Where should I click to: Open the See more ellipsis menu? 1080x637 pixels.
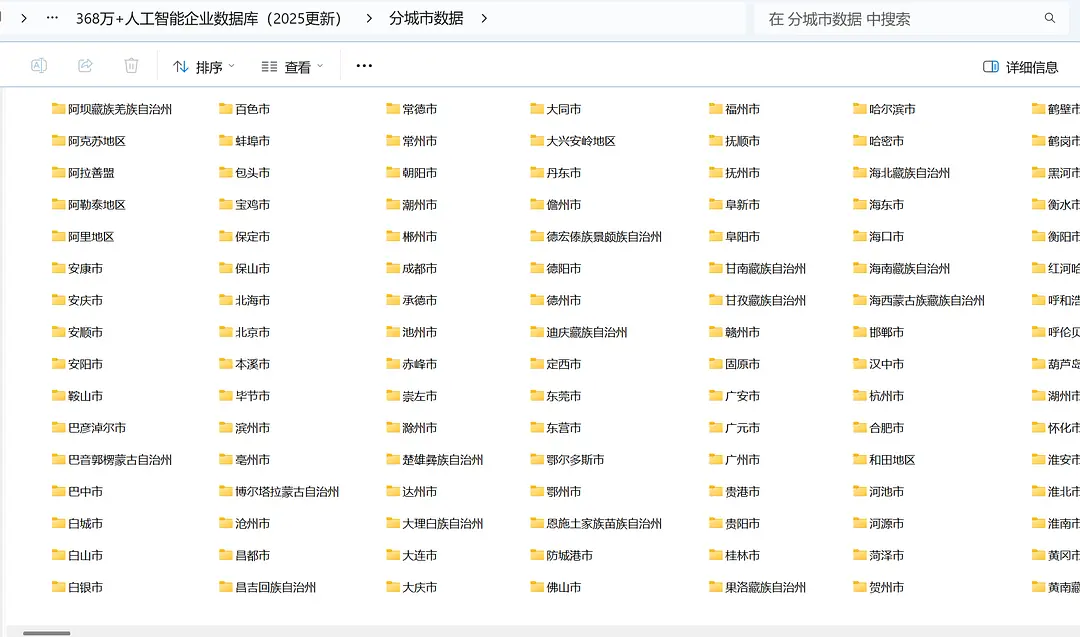(x=364, y=65)
